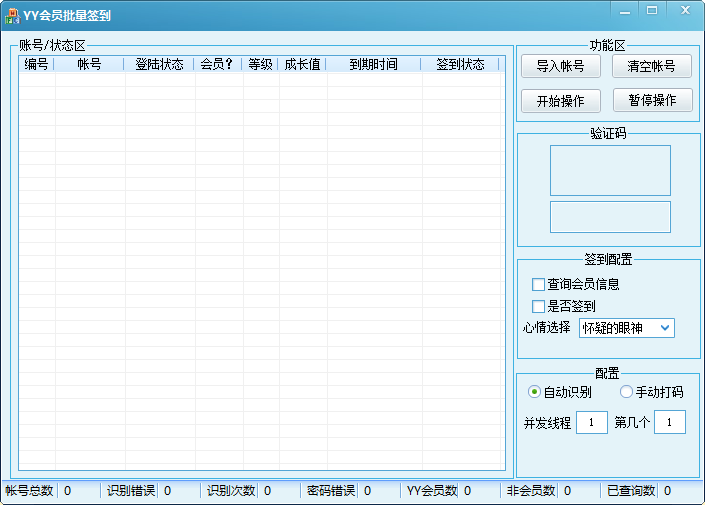
Task: Click YY会员数 status bar entry
Action: coord(432,491)
